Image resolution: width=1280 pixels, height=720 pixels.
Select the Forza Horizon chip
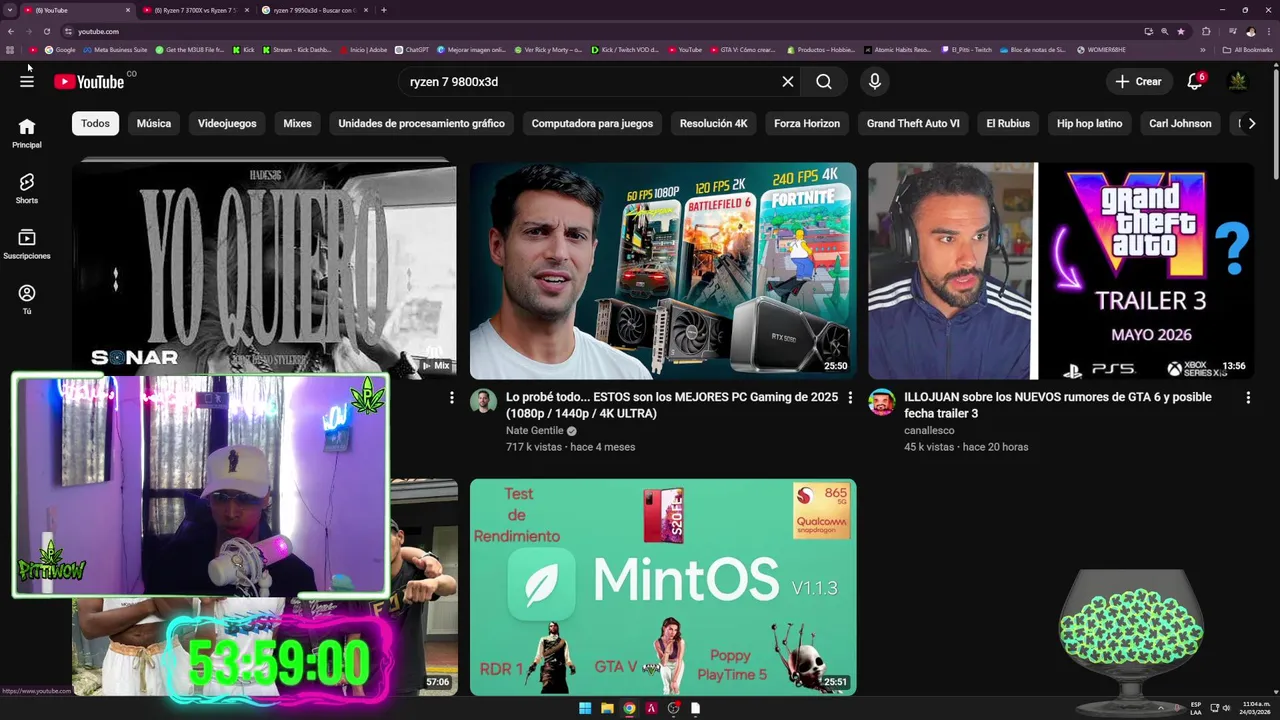point(807,123)
